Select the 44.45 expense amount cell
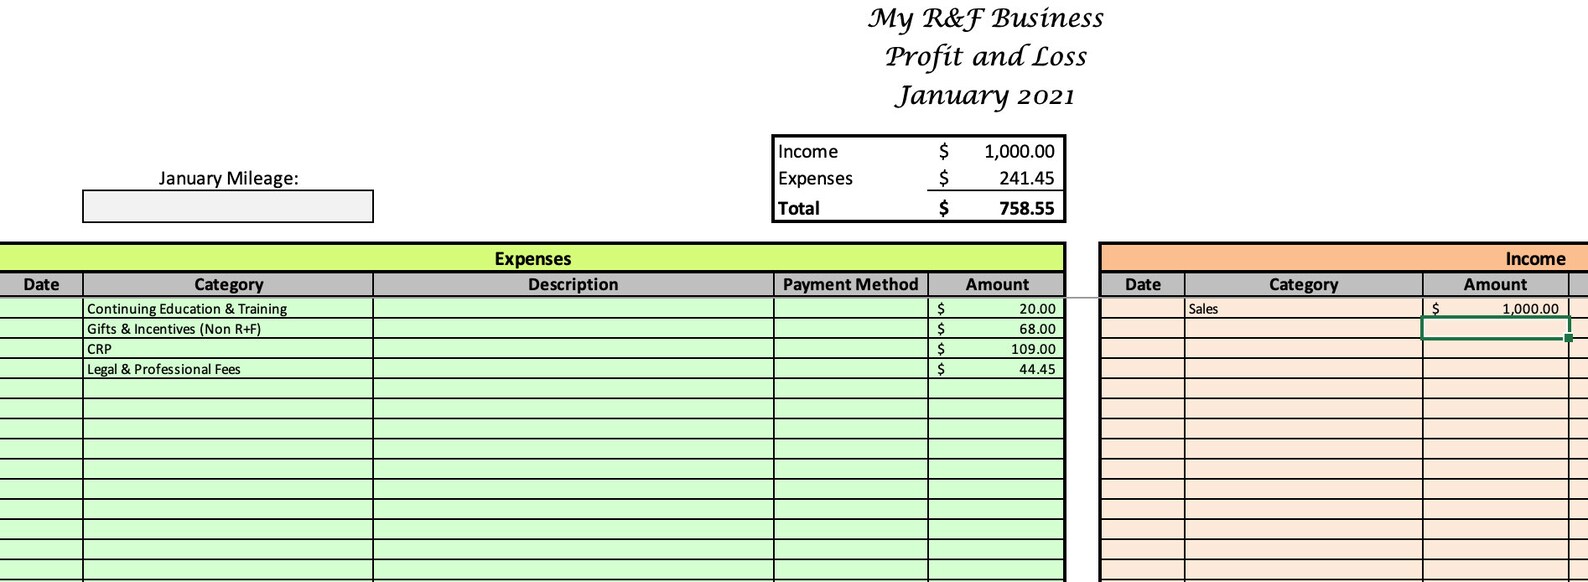Image resolution: width=1588 pixels, height=582 pixels. 996,369
